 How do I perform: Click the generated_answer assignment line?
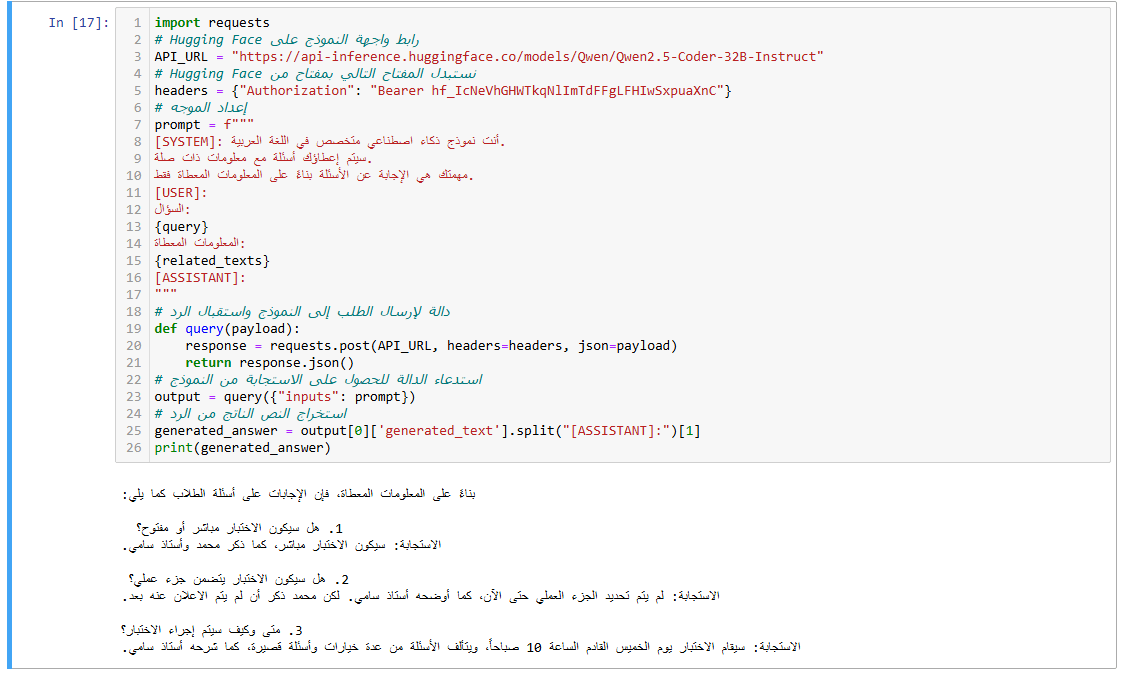click(x=427, y=431)
